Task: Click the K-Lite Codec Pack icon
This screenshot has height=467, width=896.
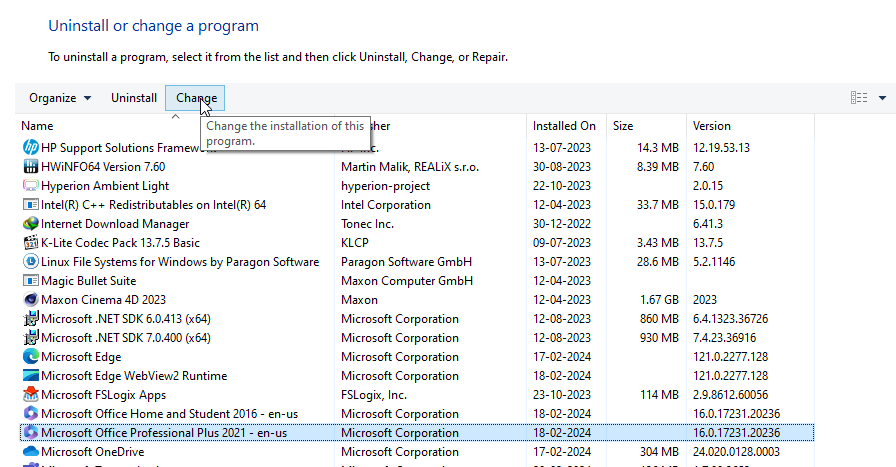Action: (x=30, y=242)
